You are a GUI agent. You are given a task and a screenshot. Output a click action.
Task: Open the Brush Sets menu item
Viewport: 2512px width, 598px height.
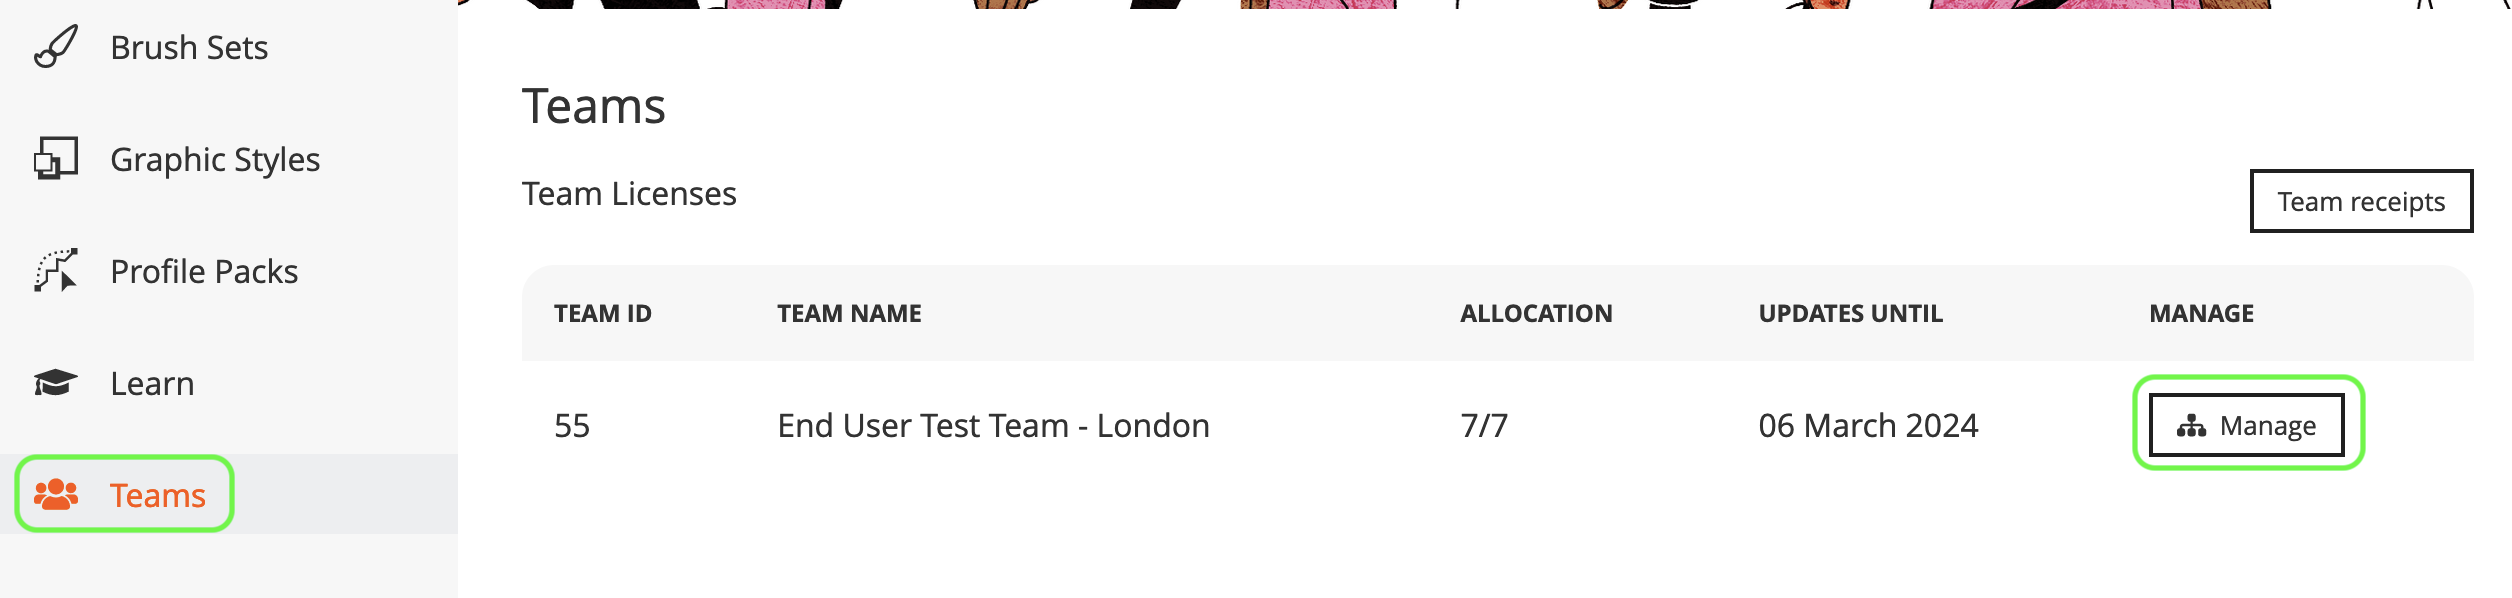[189, 48]
